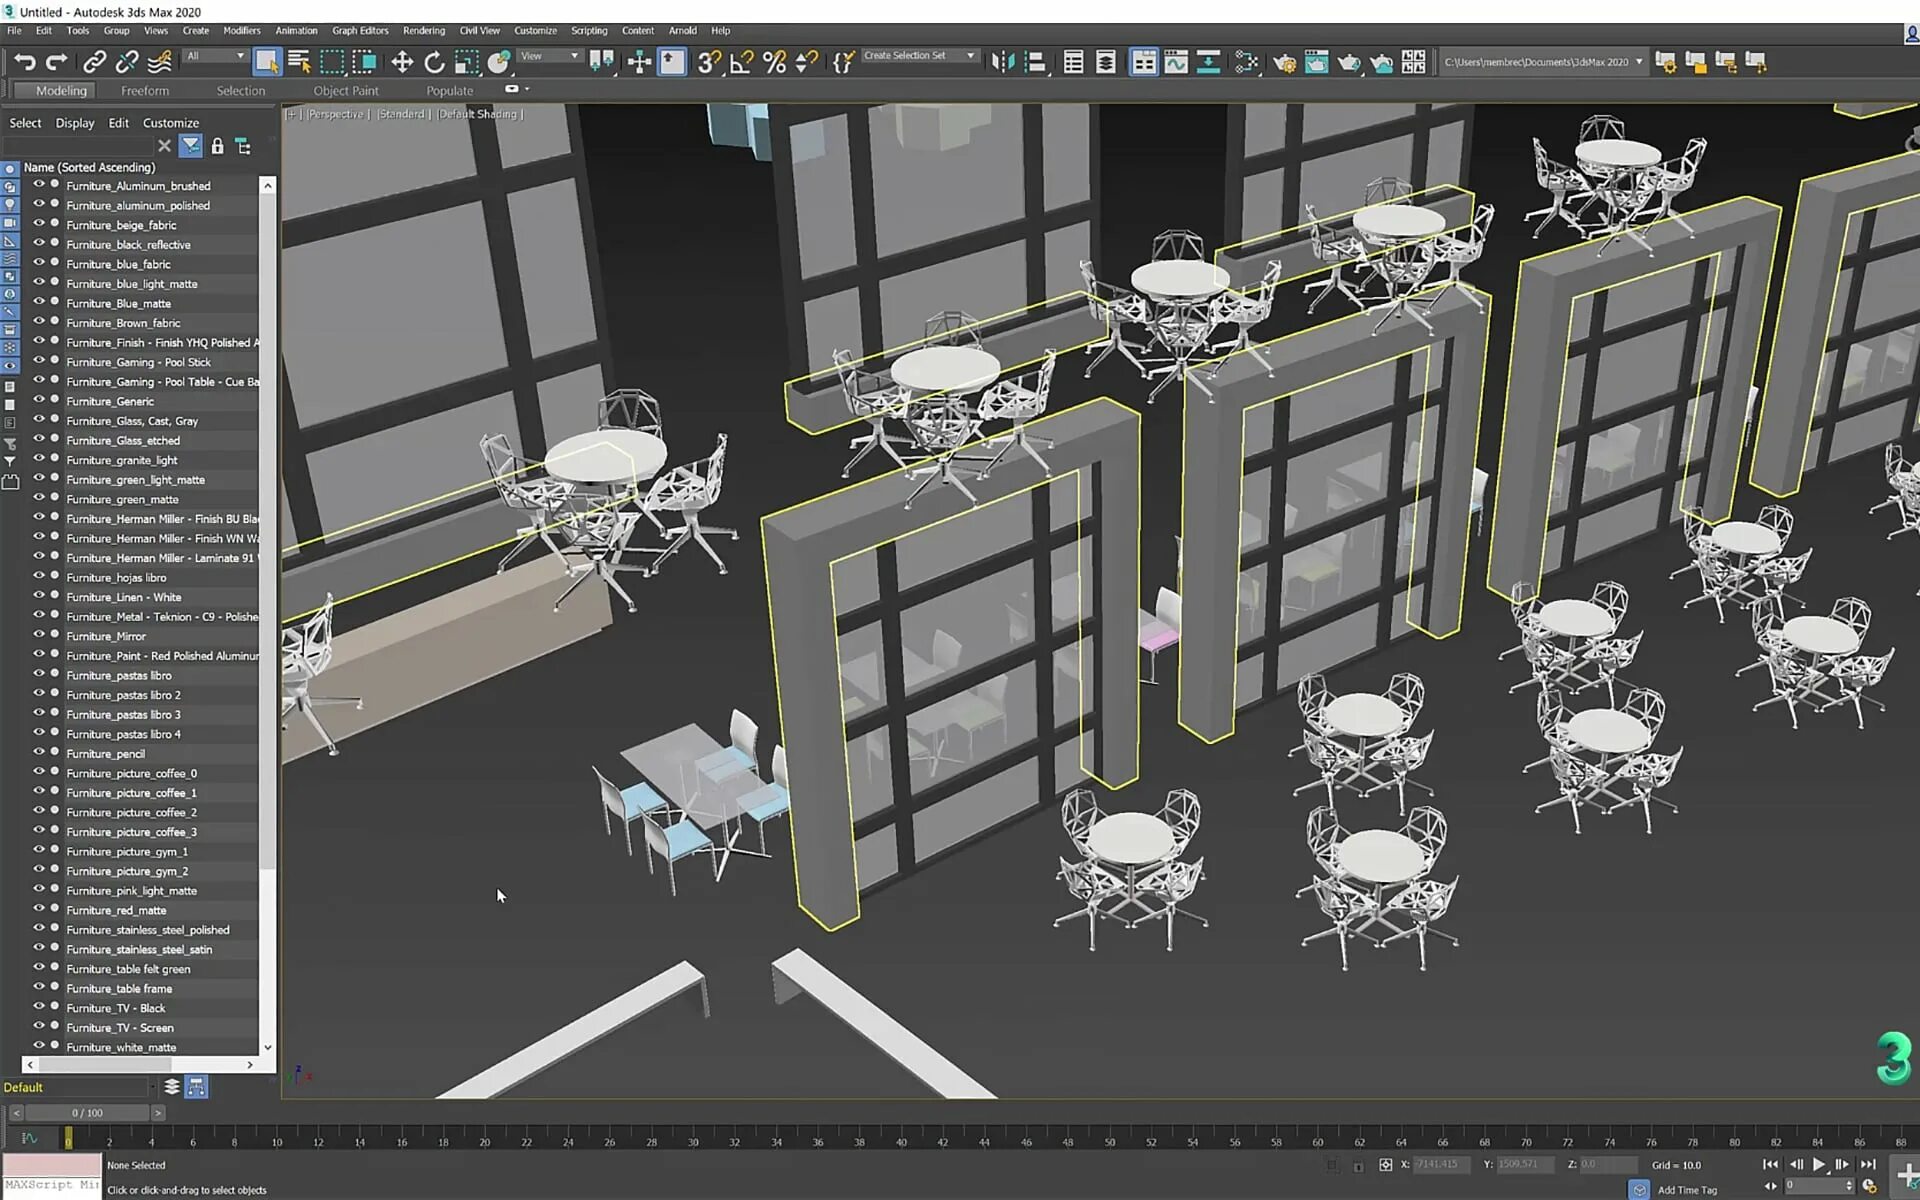The height and width of the screenshot is (1200, 1920).
Task: Click the Populate tab
Action: [449, 90]
